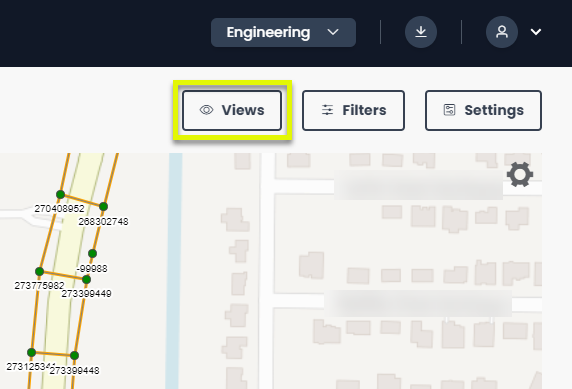The image size is (572, 389).
Task: Expand the user account menu chevron
Action: coord(536,32)
